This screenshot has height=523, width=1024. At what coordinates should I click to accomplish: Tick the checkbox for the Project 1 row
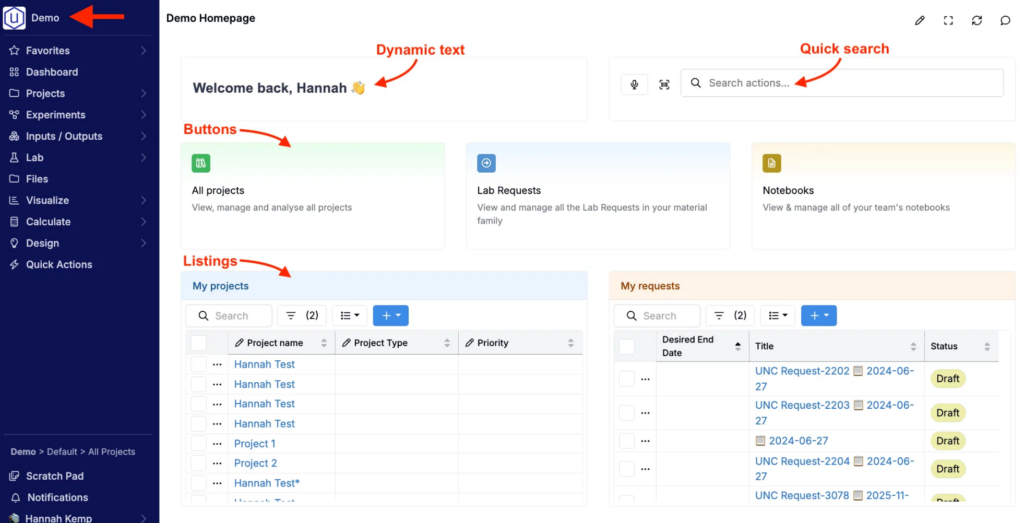tap(198, 443)
